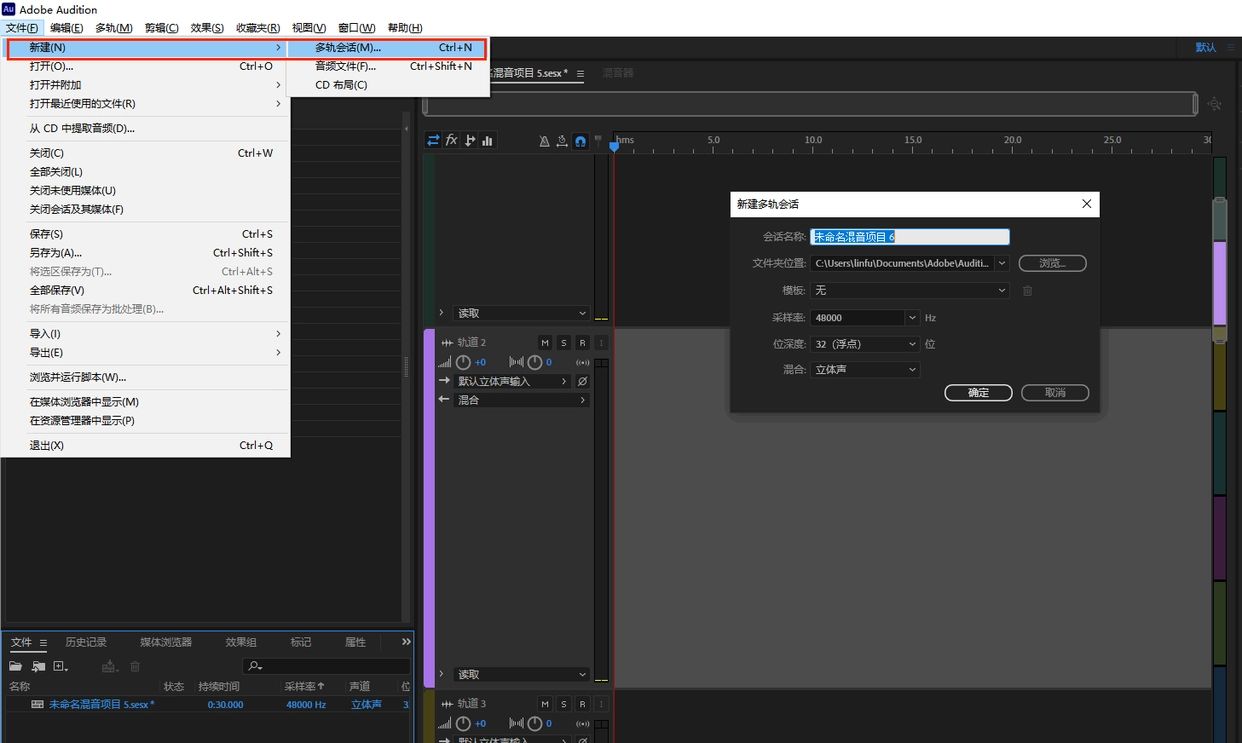The height and width of the screenshot is (743, 1242).
Task: Click the session name input field
Action: click(x=910, y=237)
